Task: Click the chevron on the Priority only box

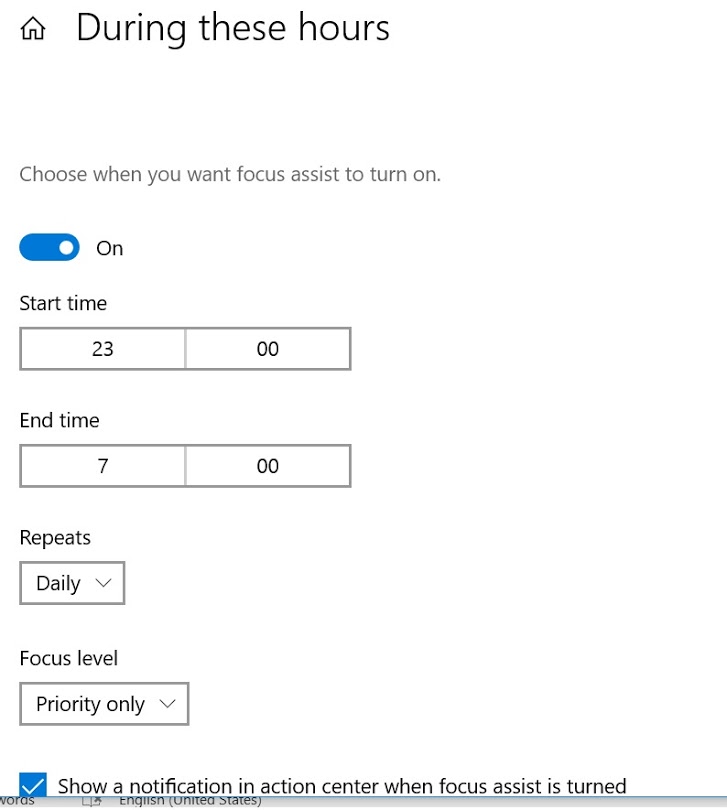Action: 167,704
